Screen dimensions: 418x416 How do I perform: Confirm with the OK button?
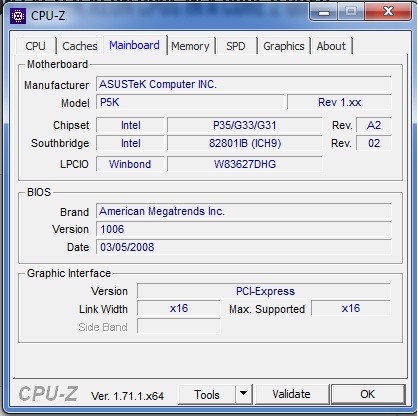click(368, 394)
